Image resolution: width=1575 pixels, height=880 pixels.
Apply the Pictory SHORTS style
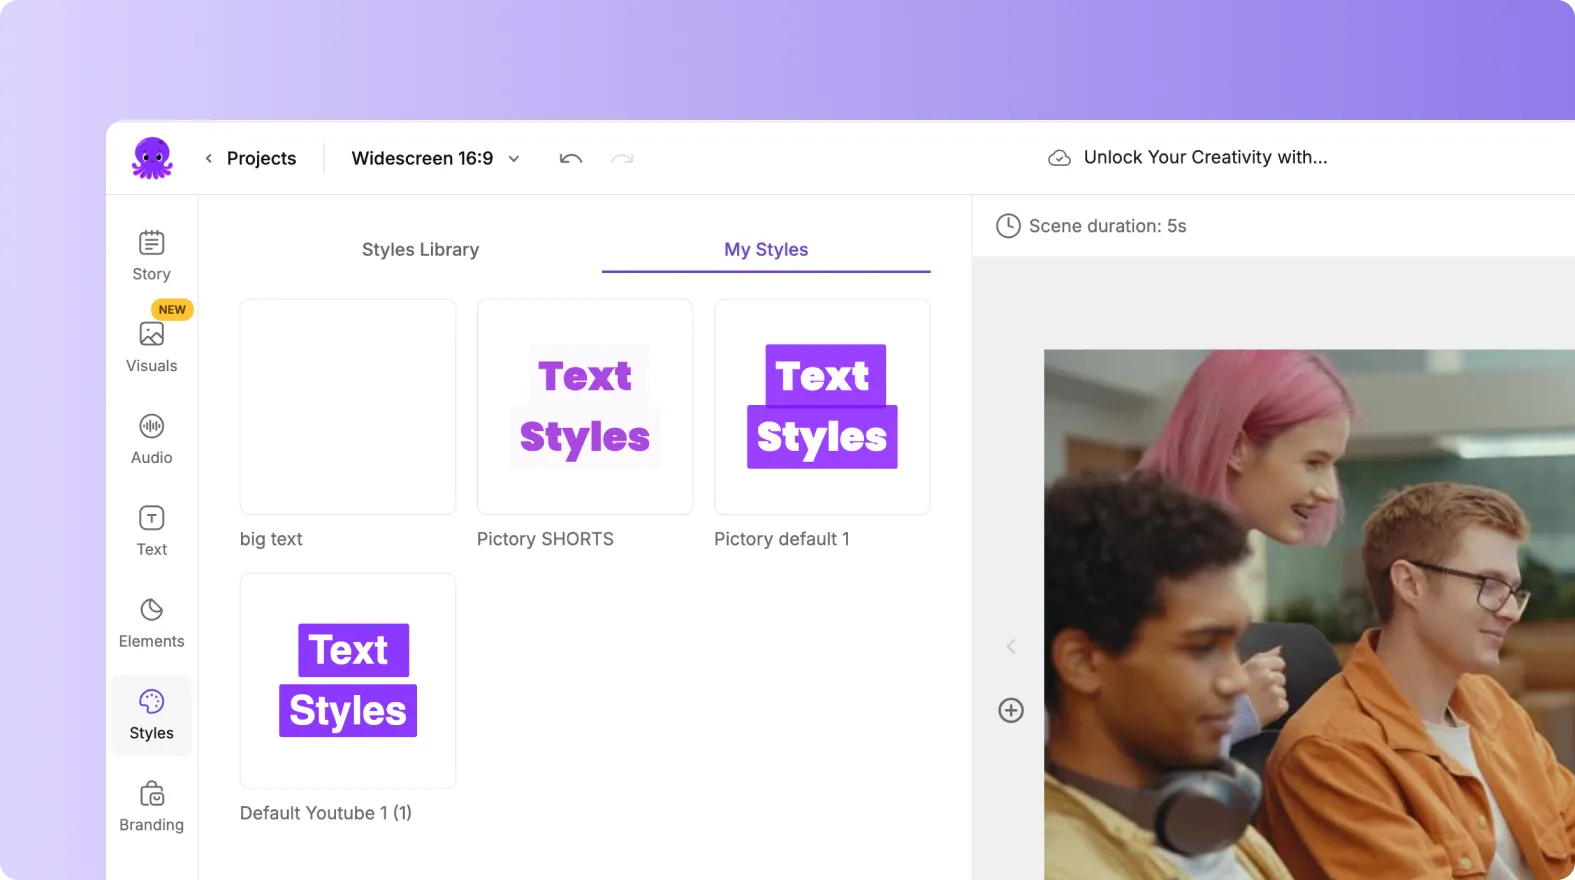(x=585, y=407)
